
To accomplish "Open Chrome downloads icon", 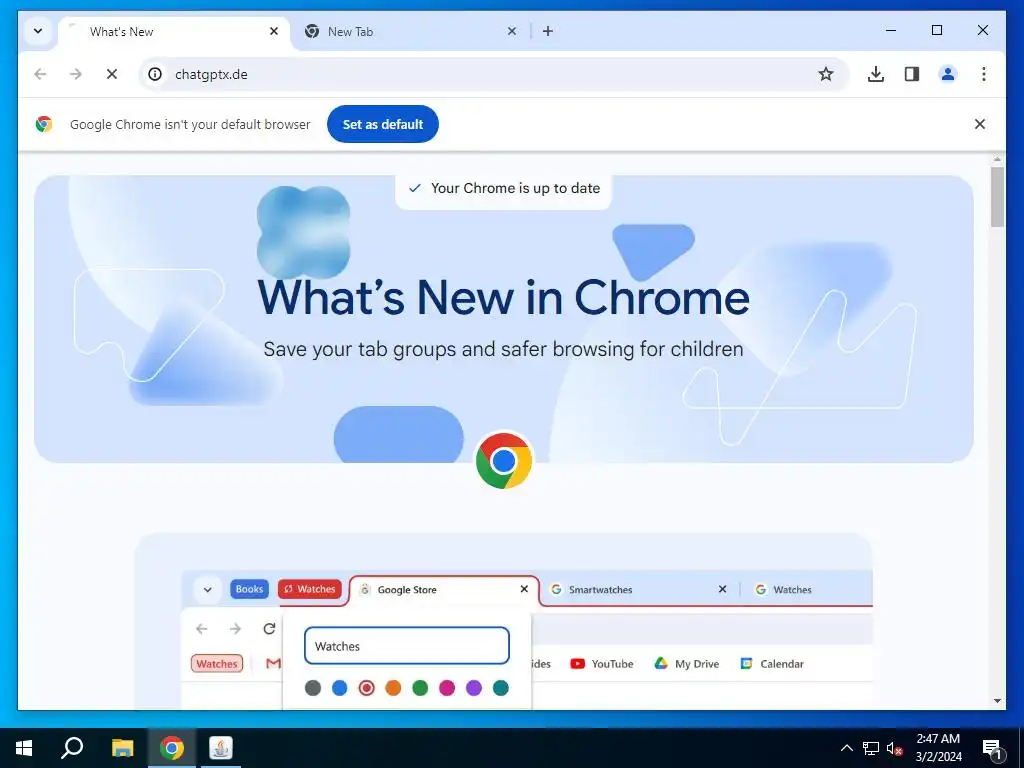I will click(x=876, y=74).
